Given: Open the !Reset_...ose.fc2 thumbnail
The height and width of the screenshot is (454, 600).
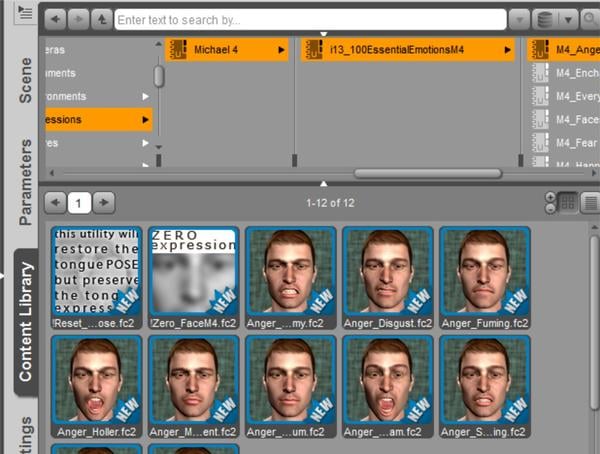Looking at the screenshot, I should [96, 278].
